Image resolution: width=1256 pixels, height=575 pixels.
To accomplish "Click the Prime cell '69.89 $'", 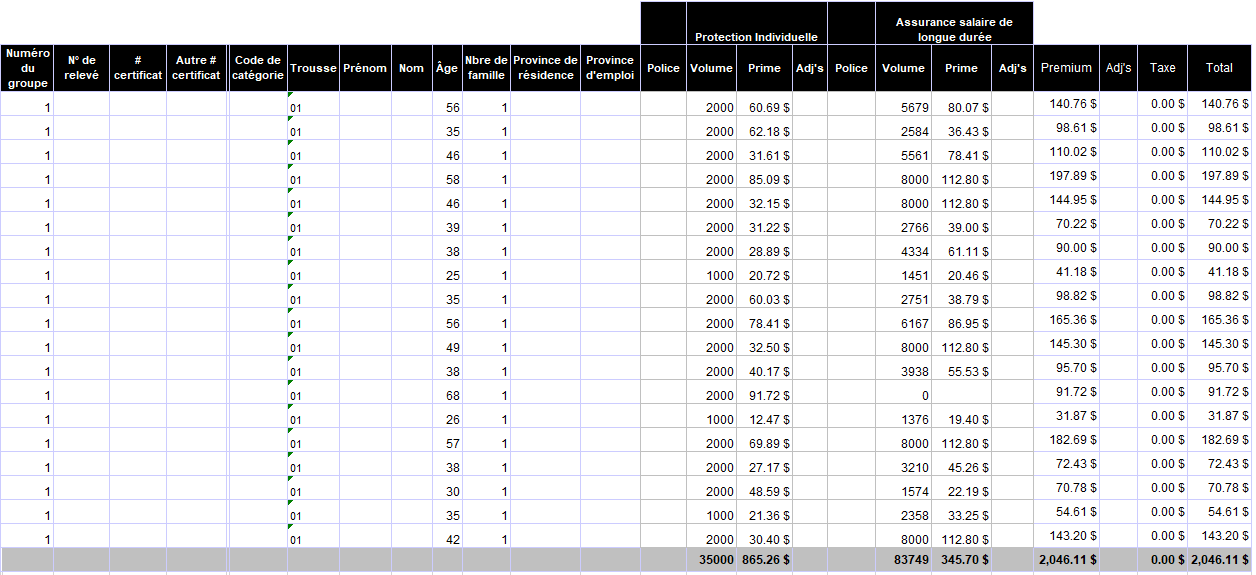I will (x=766, y=440).
